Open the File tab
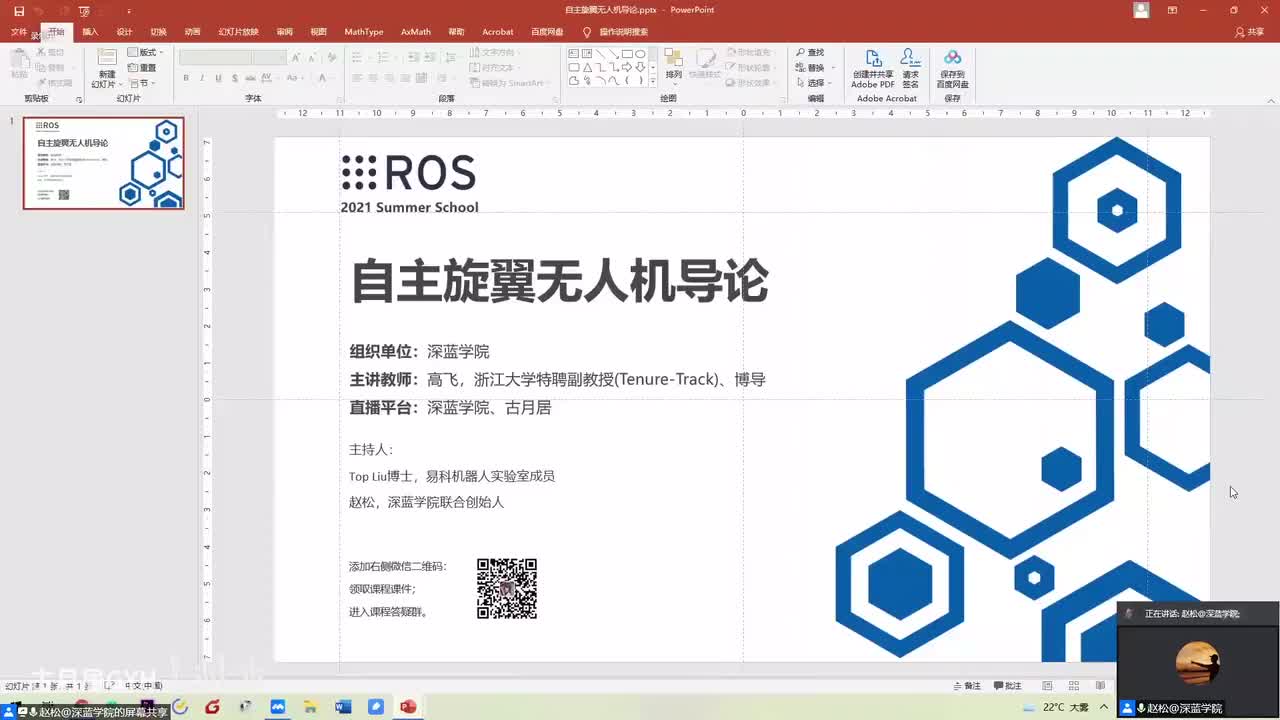Viewport: 1280px width, 720px height. 18,32
